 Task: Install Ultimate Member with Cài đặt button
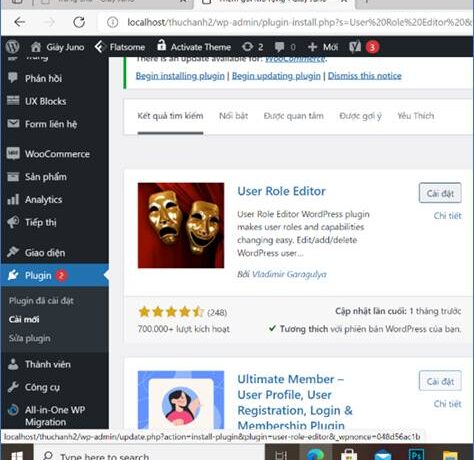(x=440, y=381)
